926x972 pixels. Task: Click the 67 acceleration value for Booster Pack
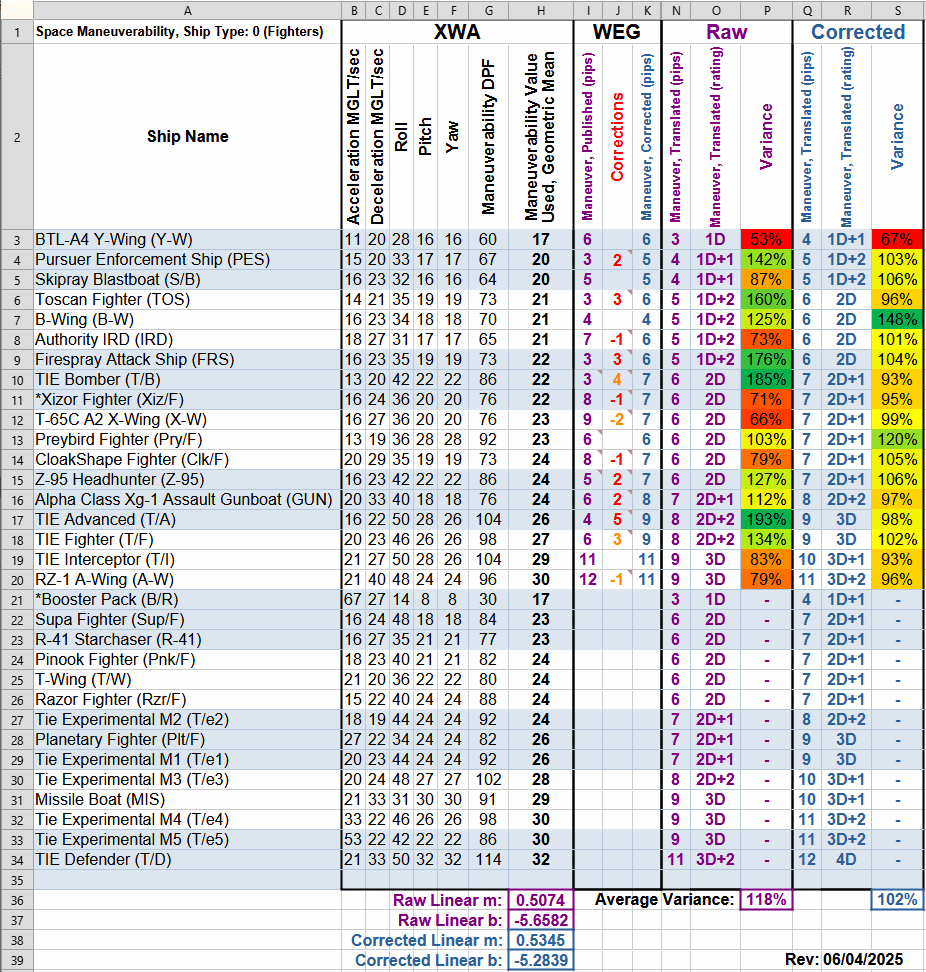tap(353, 599)
